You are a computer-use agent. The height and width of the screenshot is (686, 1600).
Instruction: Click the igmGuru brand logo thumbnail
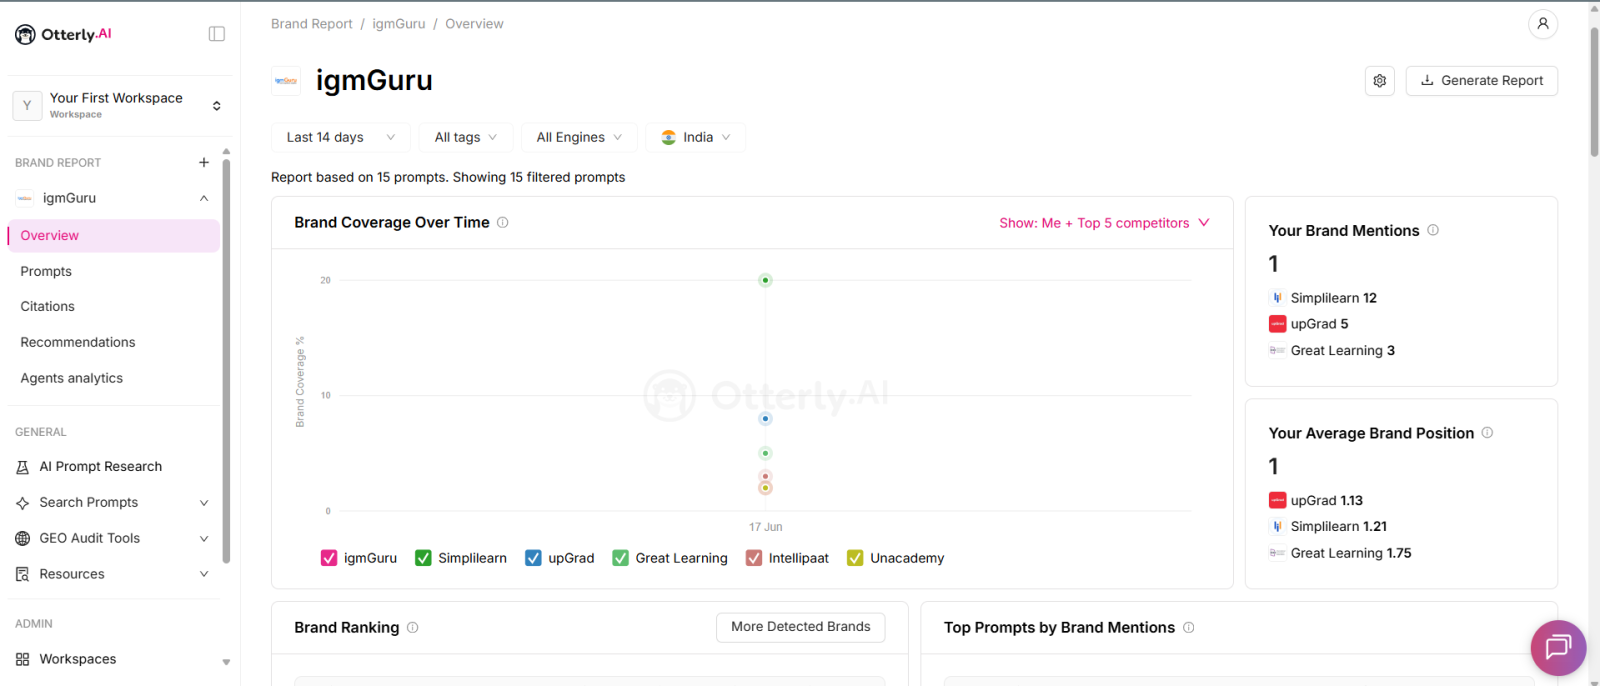(x=286, y=81)
